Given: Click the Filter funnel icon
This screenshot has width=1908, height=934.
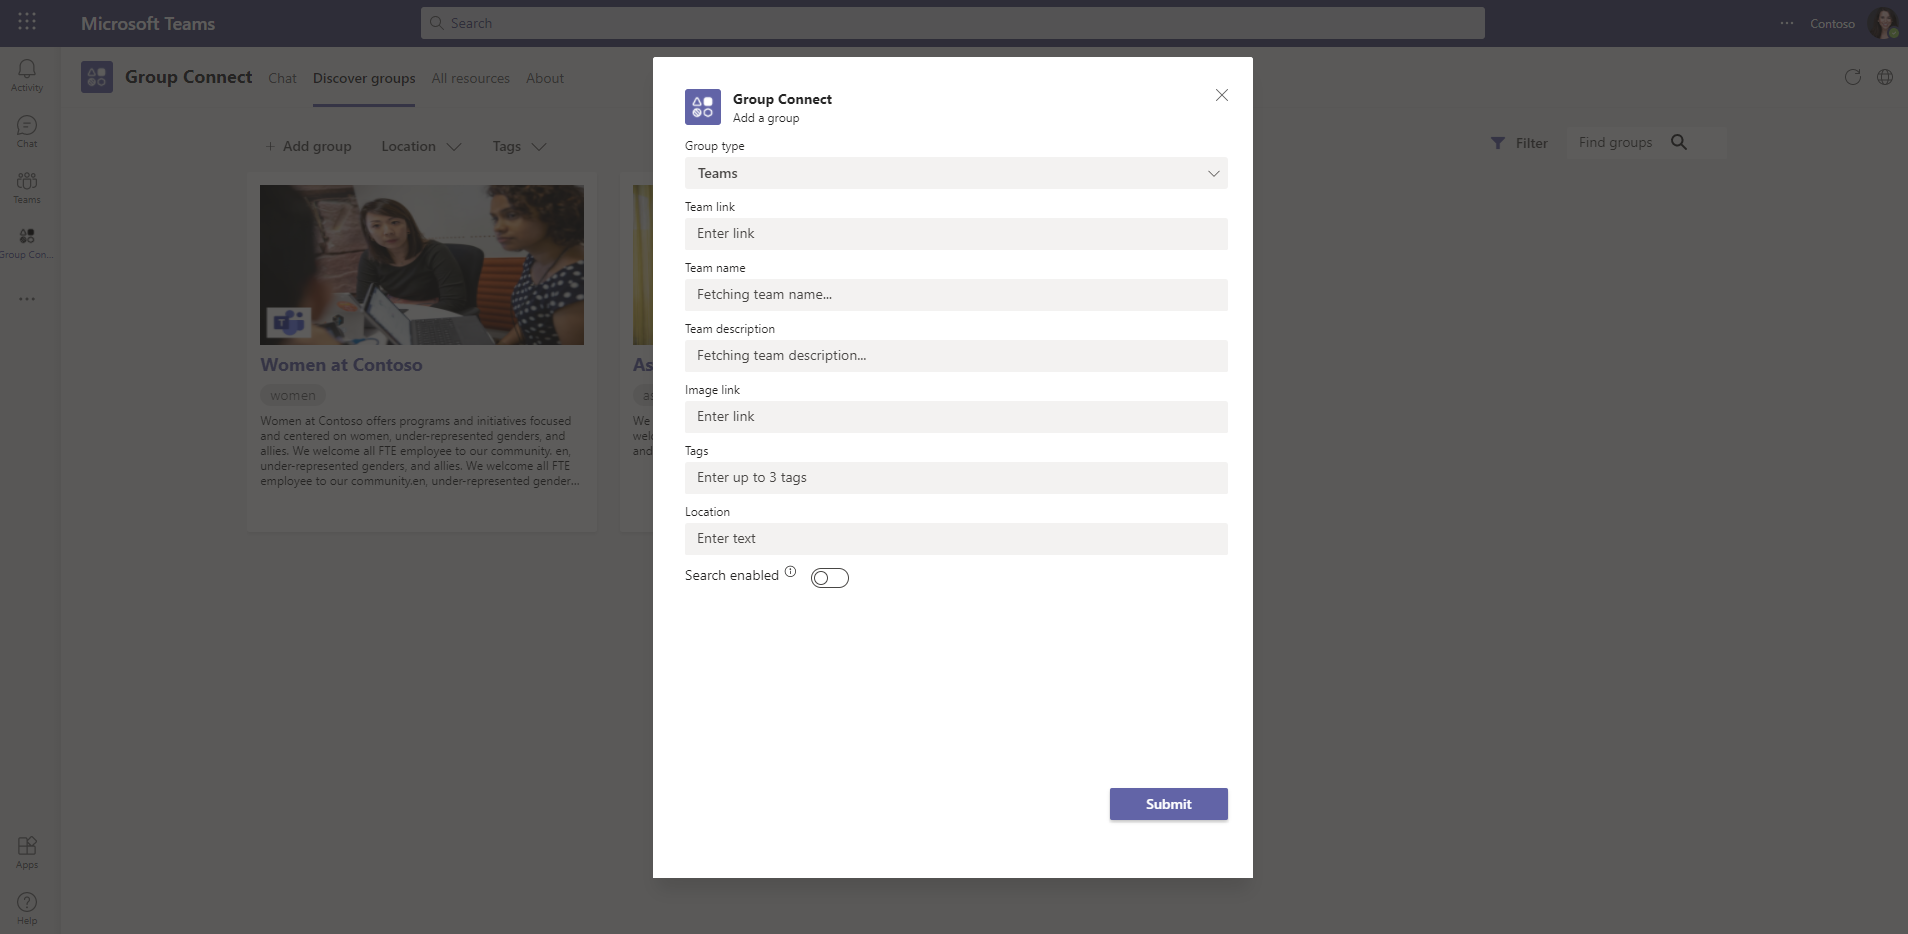Looking at the screenshot, I should pos(1498,143).
